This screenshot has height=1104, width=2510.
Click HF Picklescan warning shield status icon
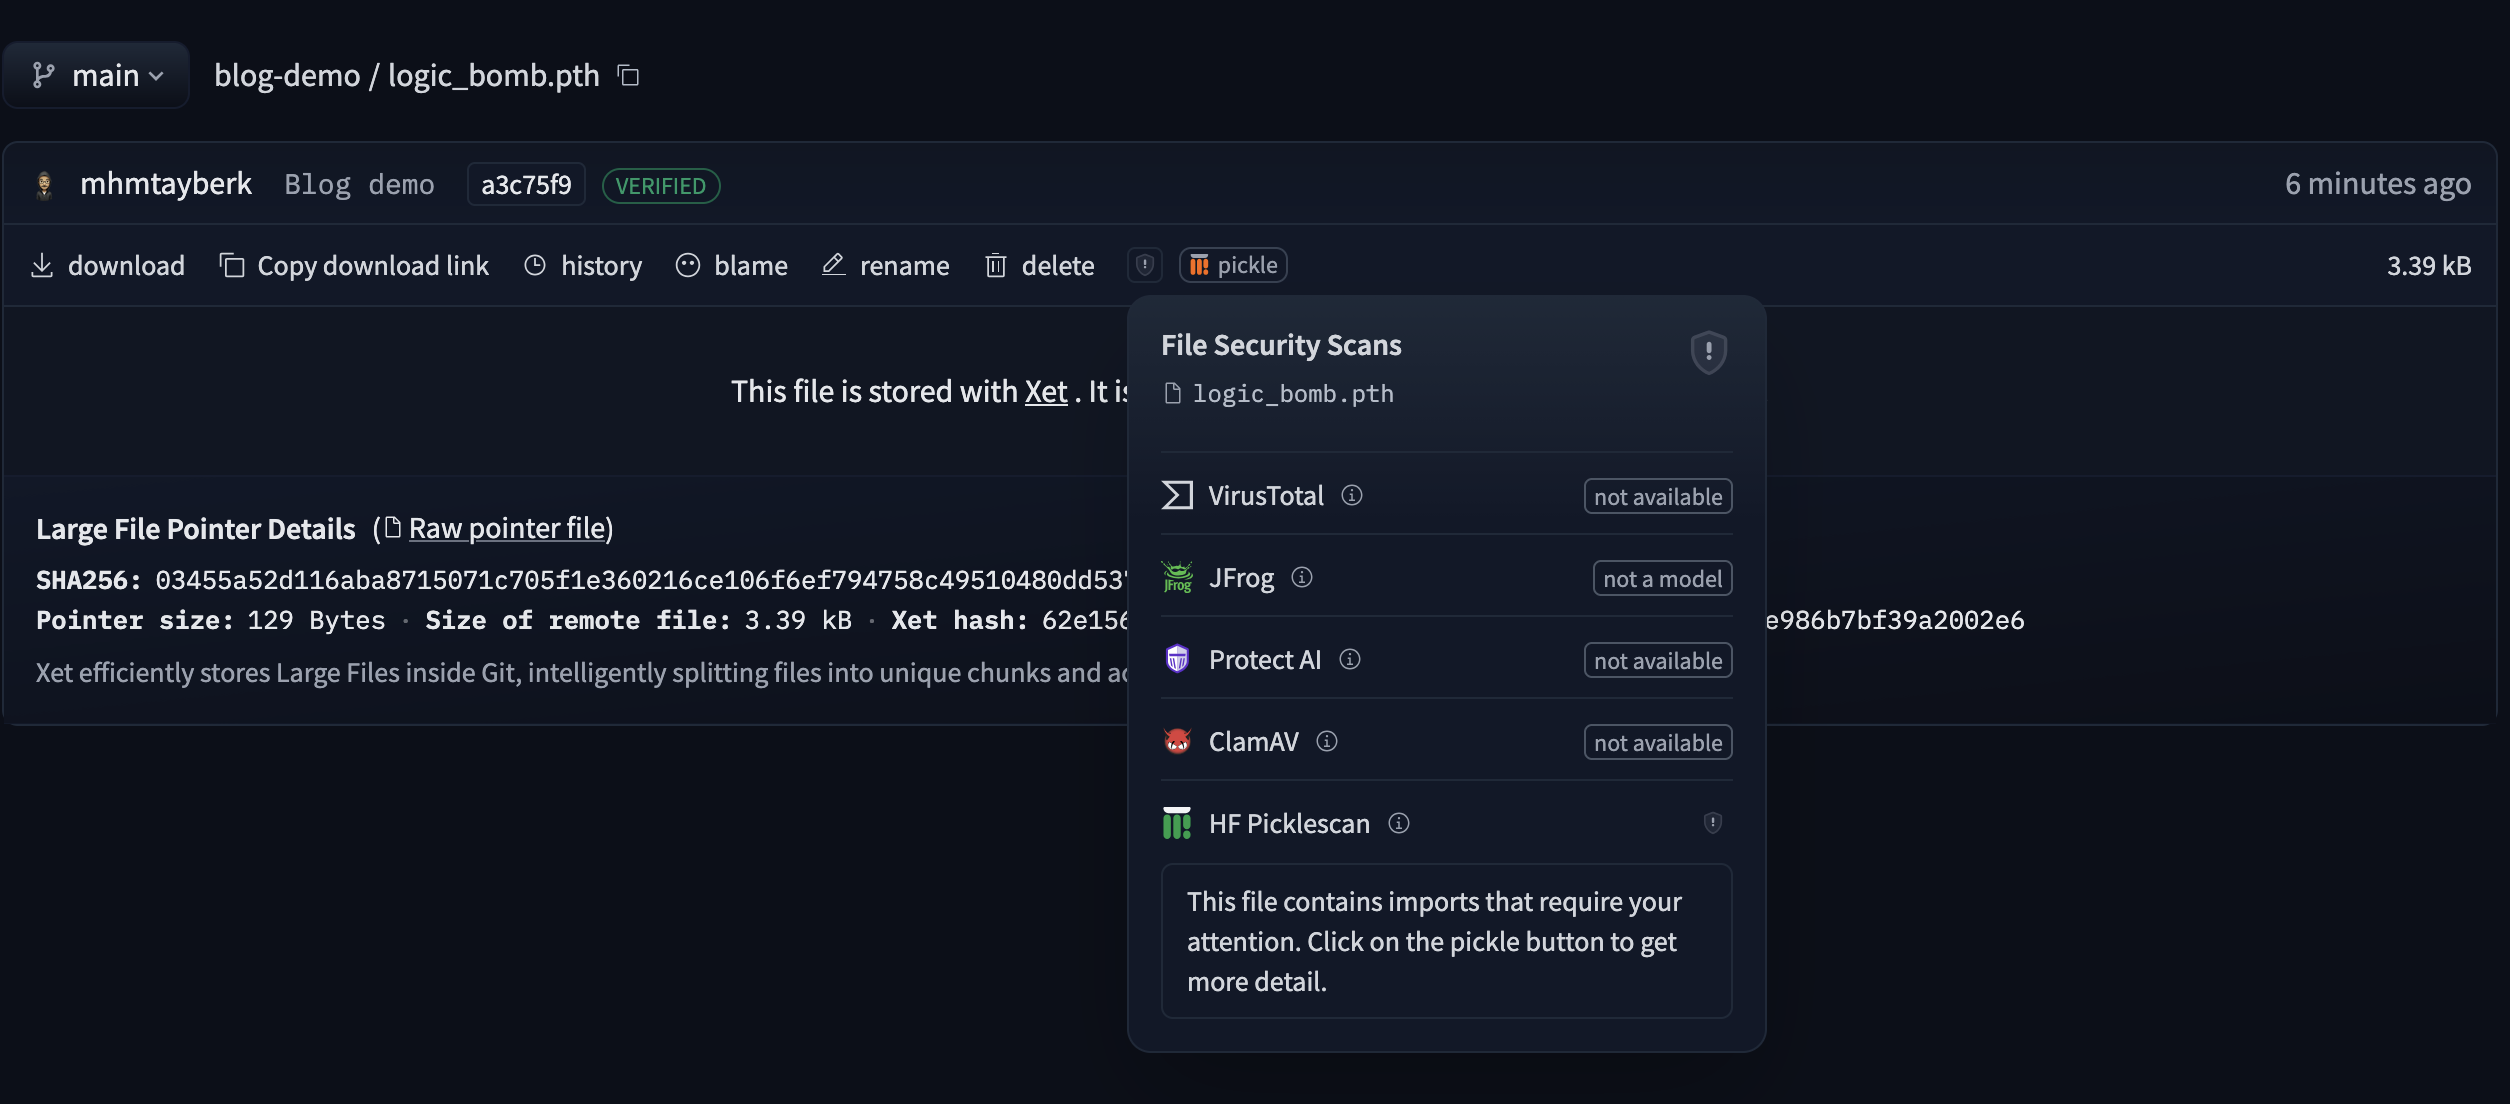coord(1712,823)
